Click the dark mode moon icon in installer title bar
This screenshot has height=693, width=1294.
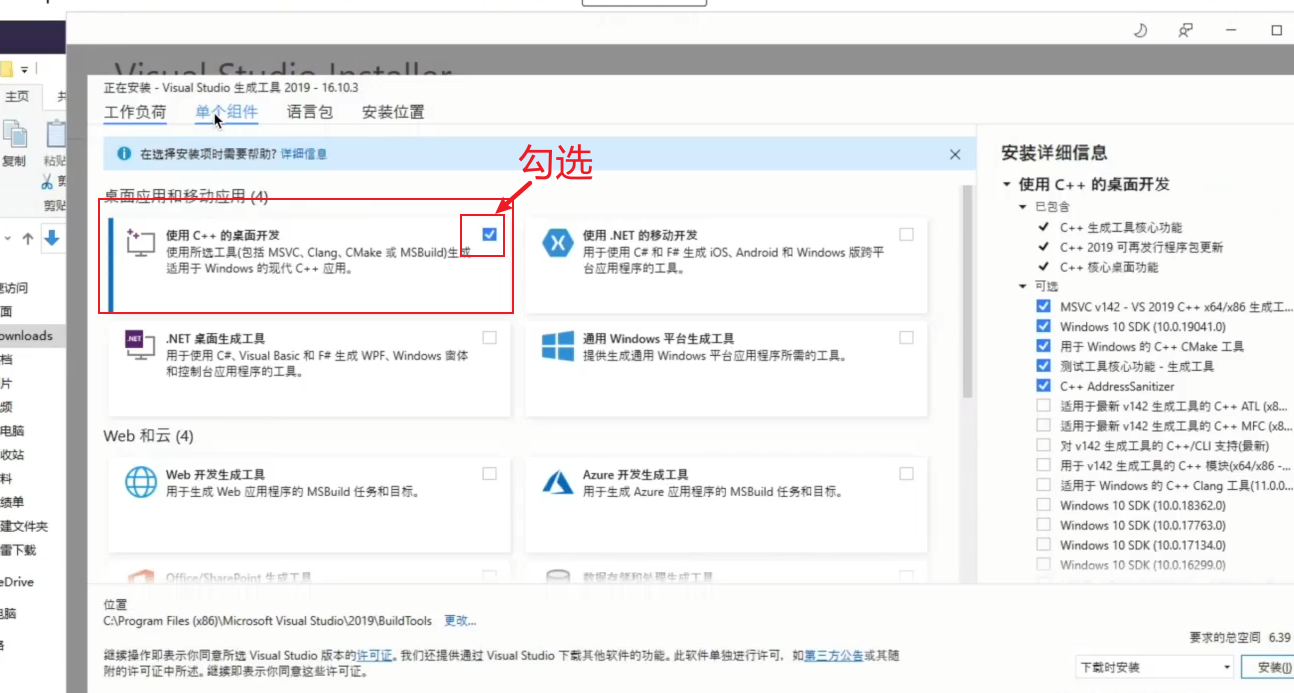pos(1140,30)
